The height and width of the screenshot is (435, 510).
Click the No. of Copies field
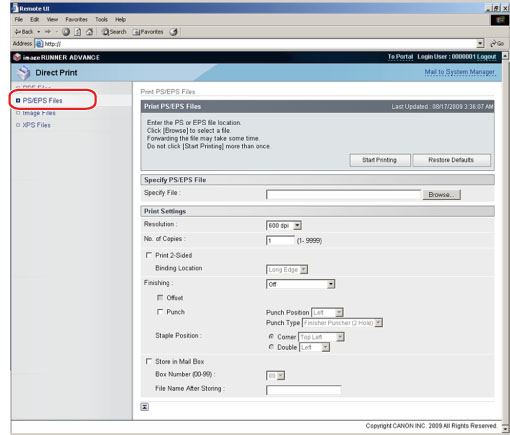[280, 240]
